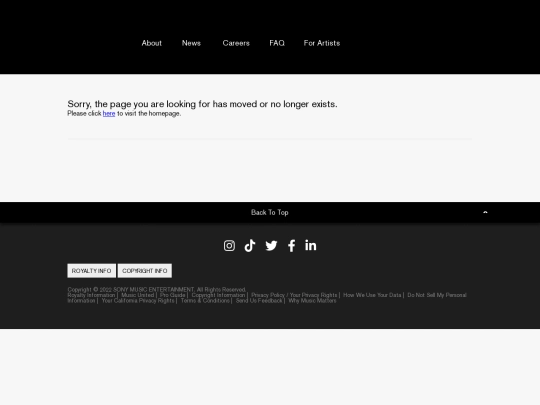This screenshot has width=540, height=405.
Task: Open Do Not Sell My Personal Information link
Action: coord(437,295)
